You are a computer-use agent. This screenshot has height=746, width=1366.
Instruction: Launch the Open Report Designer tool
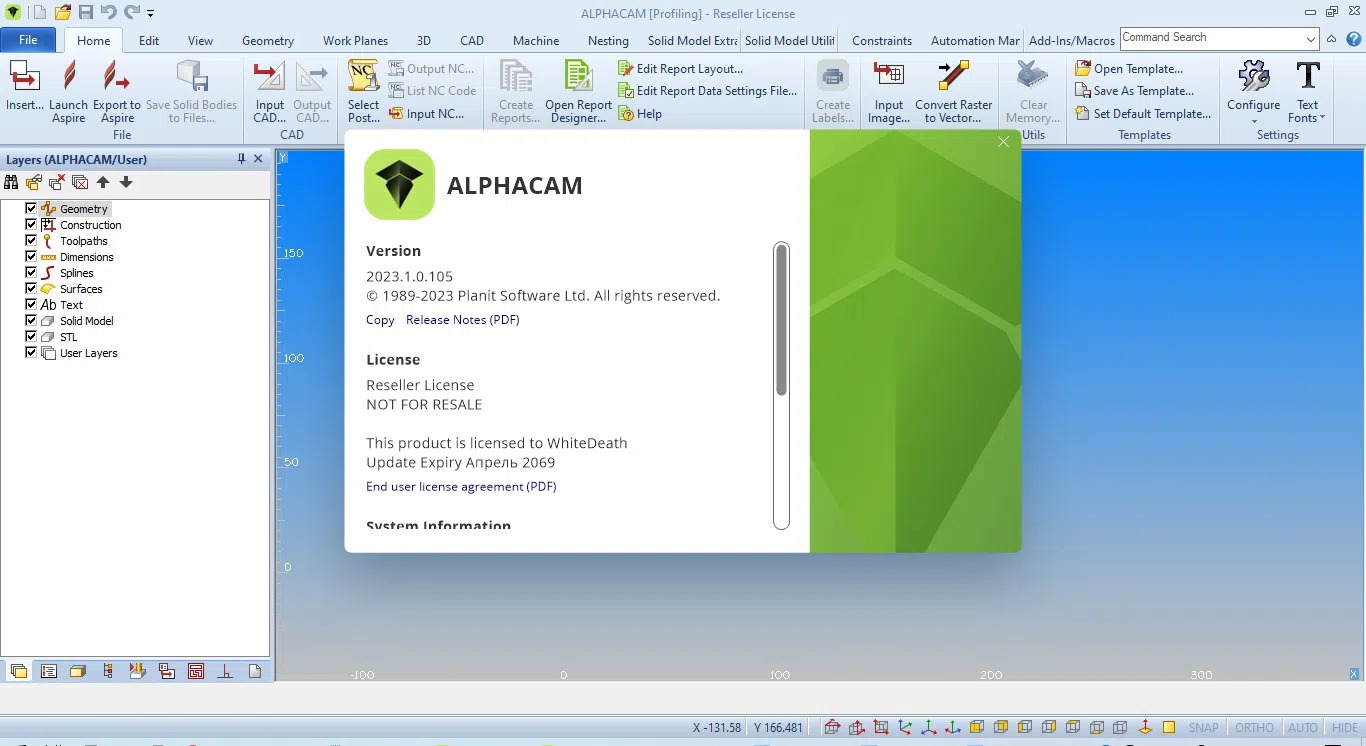(577, 90)
